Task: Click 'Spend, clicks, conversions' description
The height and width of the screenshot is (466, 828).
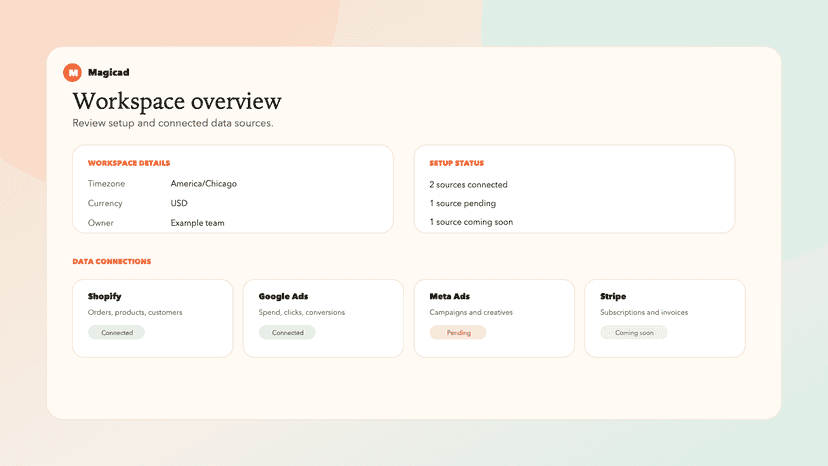Action: point(302,312)
